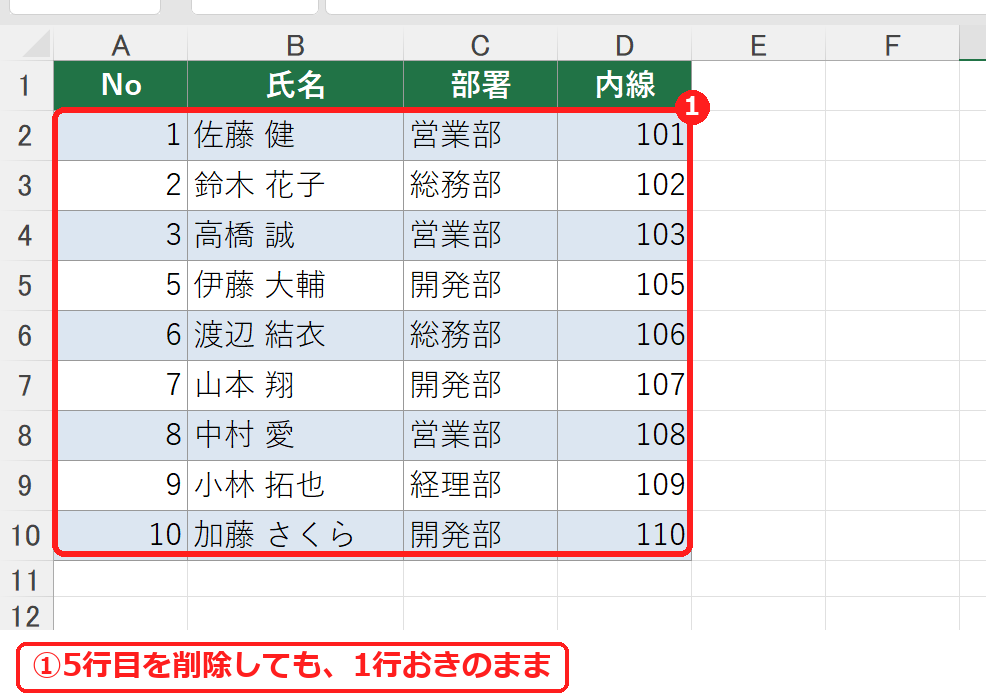Screen dimensions: 986x700
Task: Select extension cell 103
Action: pyautogui.click(x=624, y=236)
